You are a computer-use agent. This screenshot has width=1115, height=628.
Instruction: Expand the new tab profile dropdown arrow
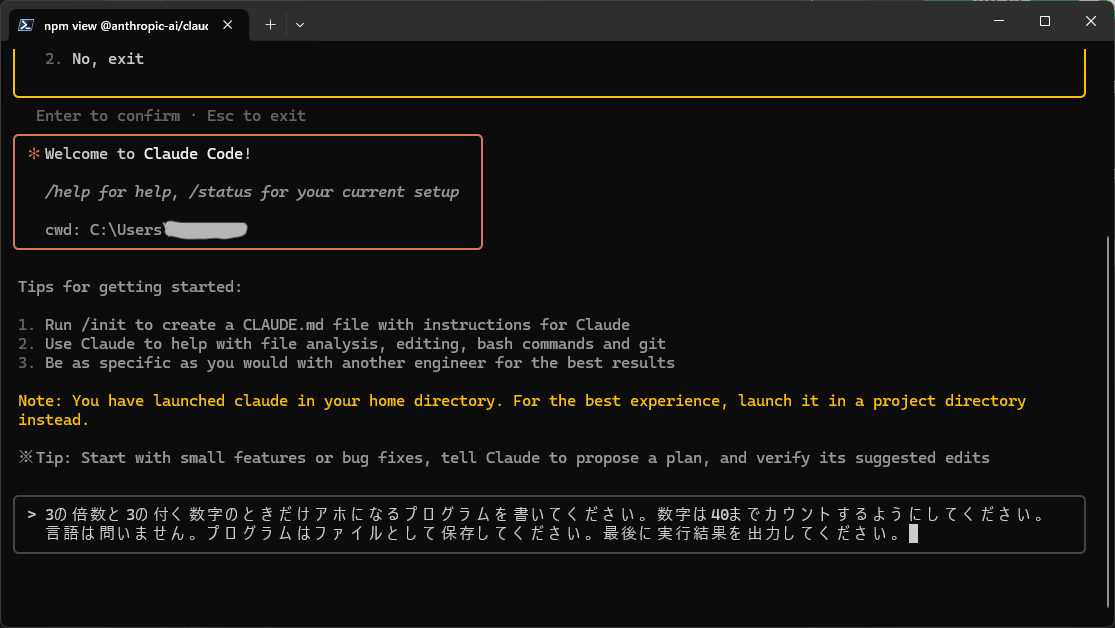pyautogui.click(x=300, y=25)
